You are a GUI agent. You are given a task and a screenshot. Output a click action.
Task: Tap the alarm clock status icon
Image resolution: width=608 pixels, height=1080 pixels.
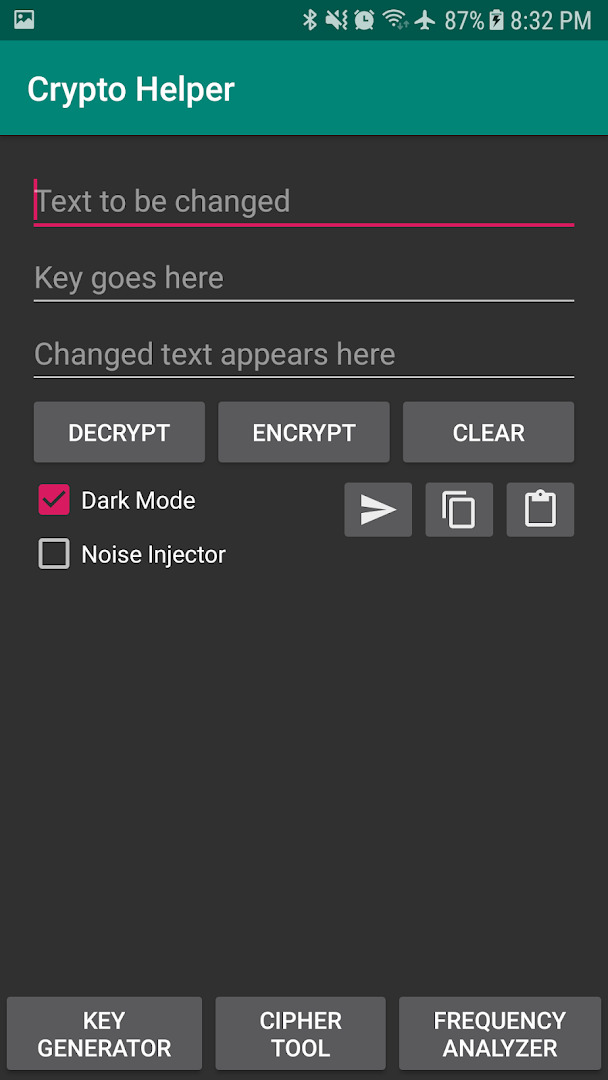[x=364, y=20]
